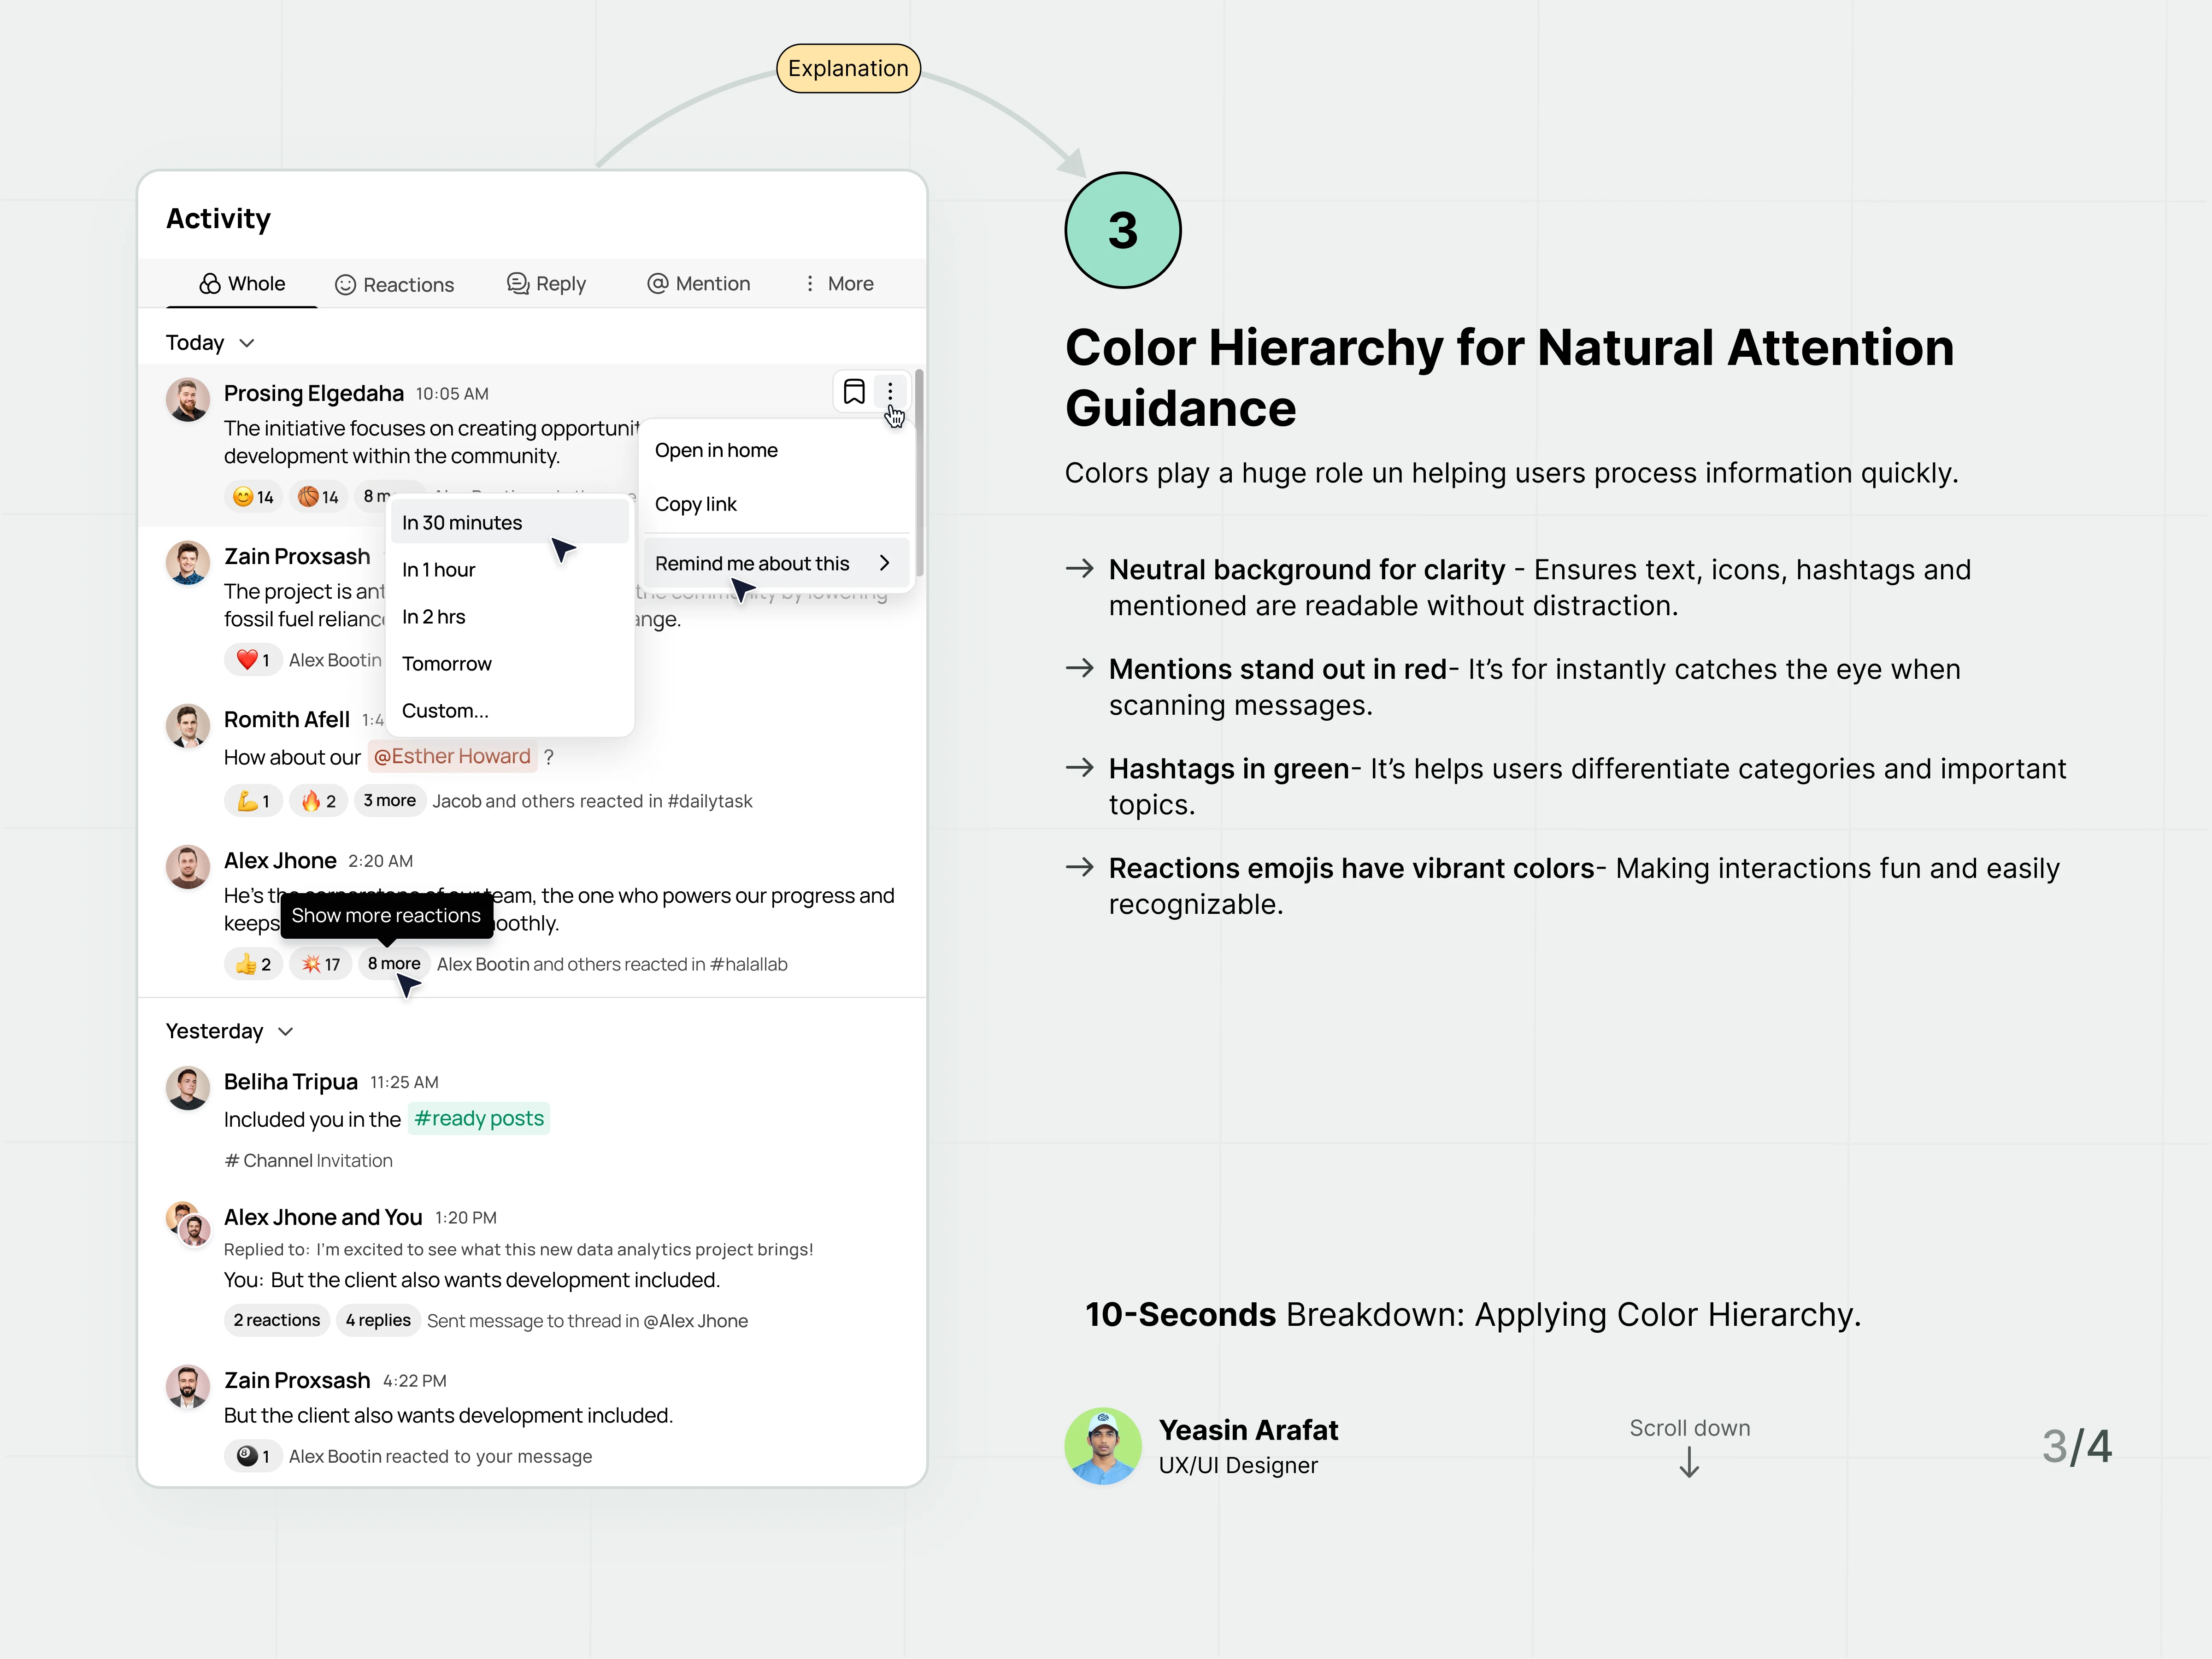Expand the 8 more reactions on Alex Jhone's message
The height and width of the screenshot is (1659, 2212).
(393, 964)
